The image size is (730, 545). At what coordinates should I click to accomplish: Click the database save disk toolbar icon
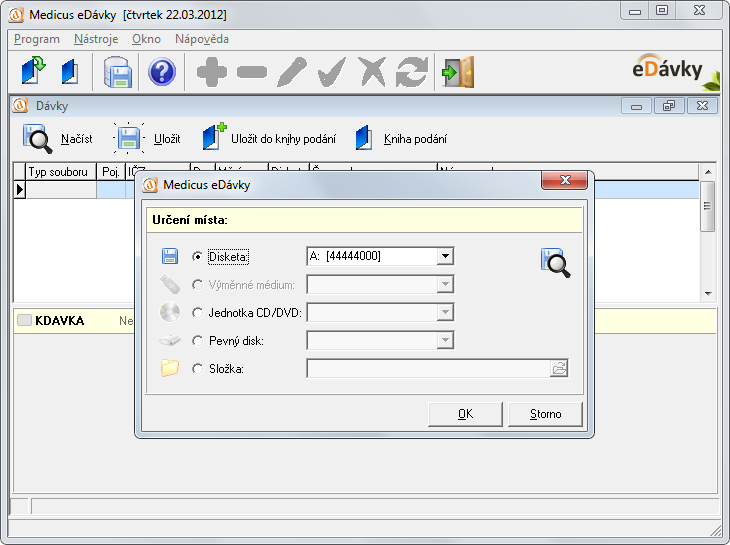117,72
